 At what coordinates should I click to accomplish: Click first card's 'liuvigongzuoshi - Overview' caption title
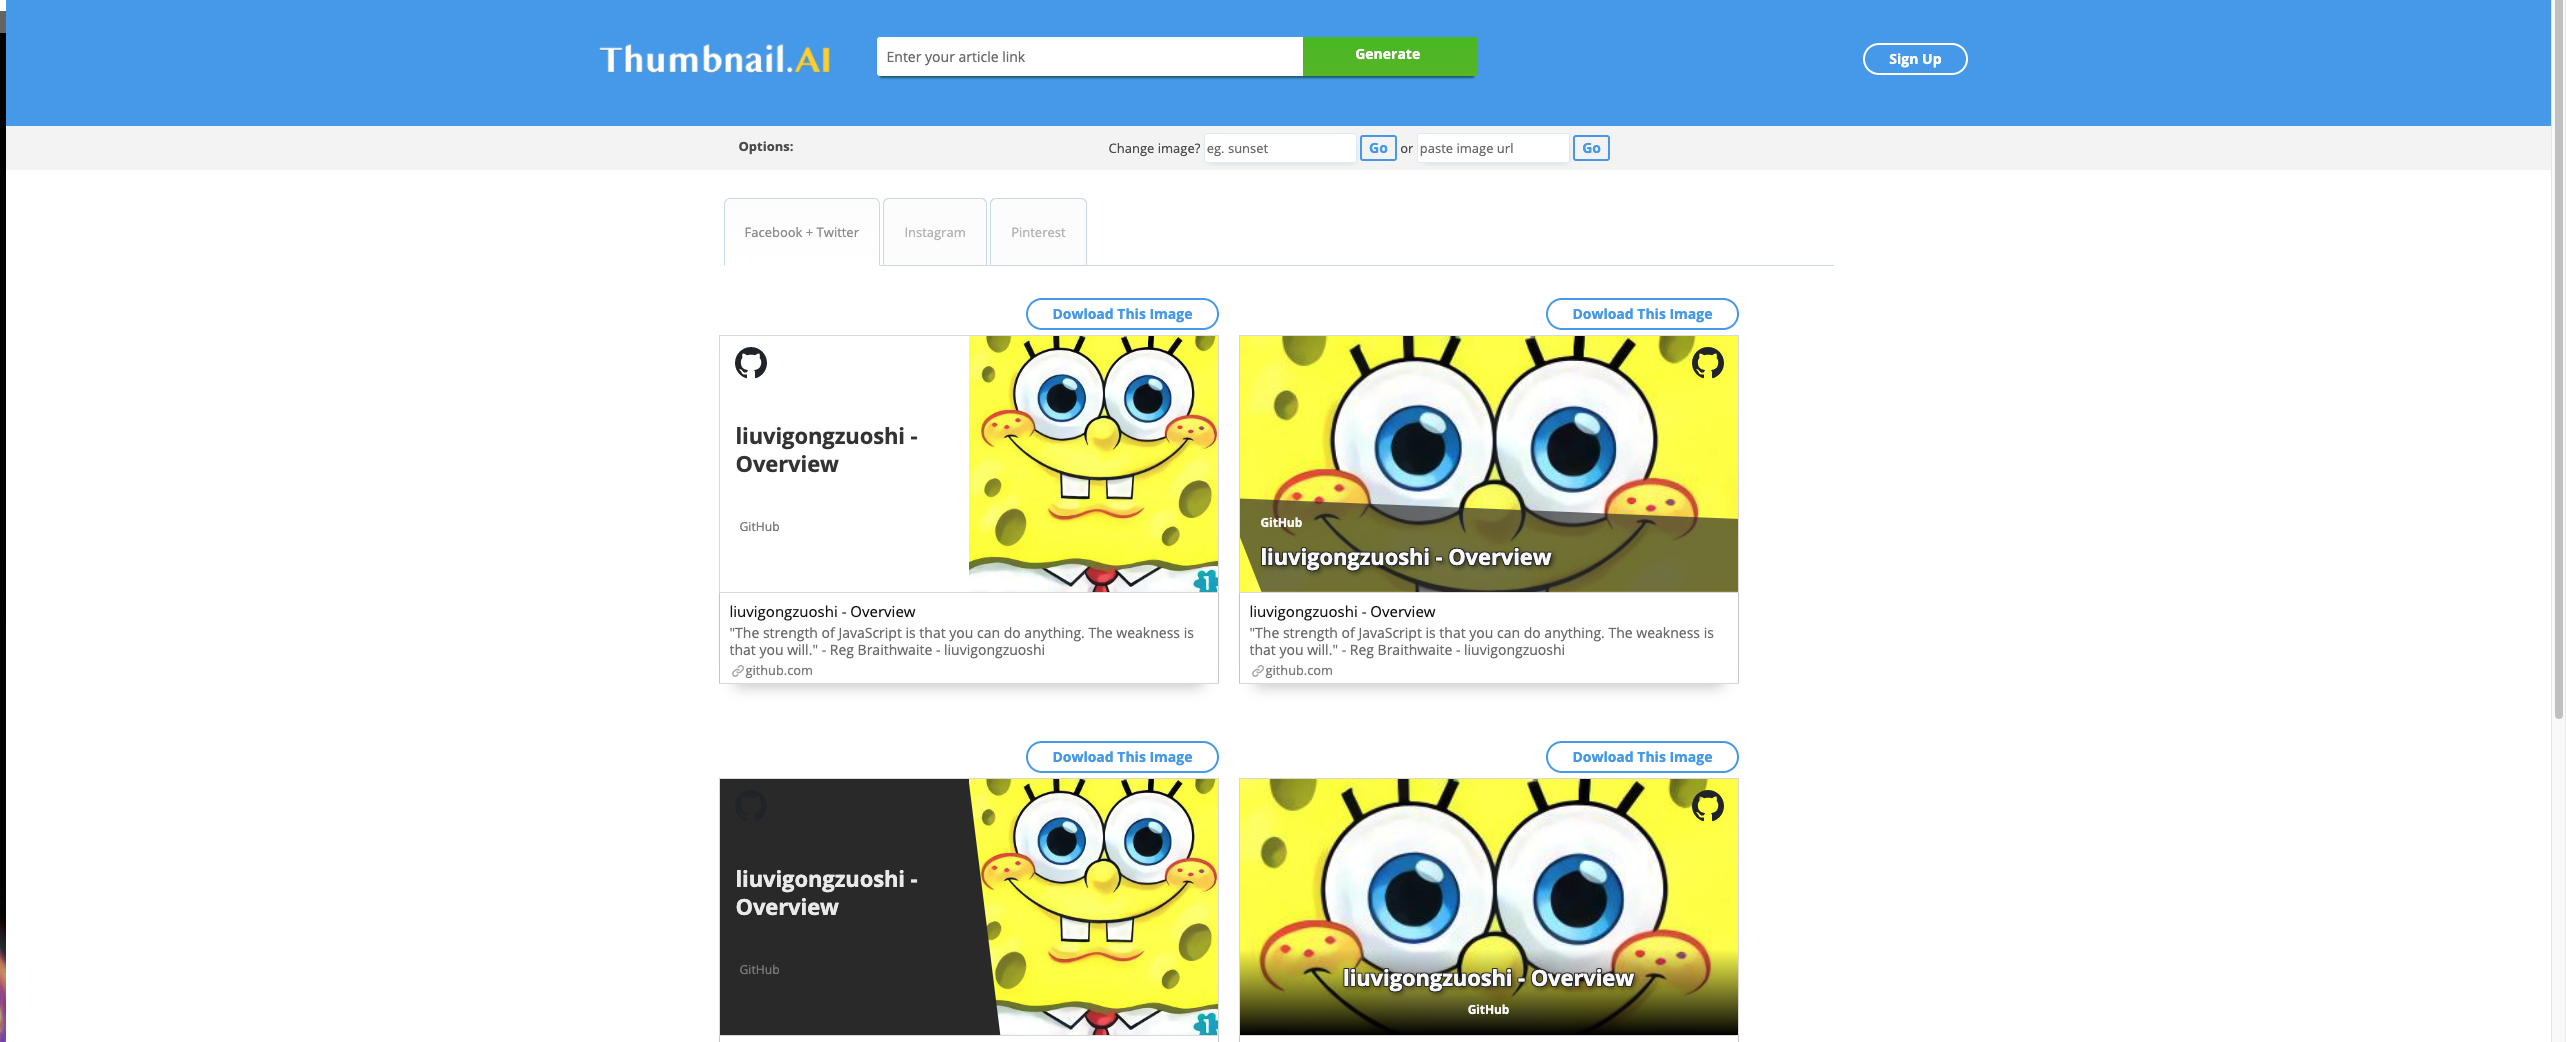tap(822, 612)
